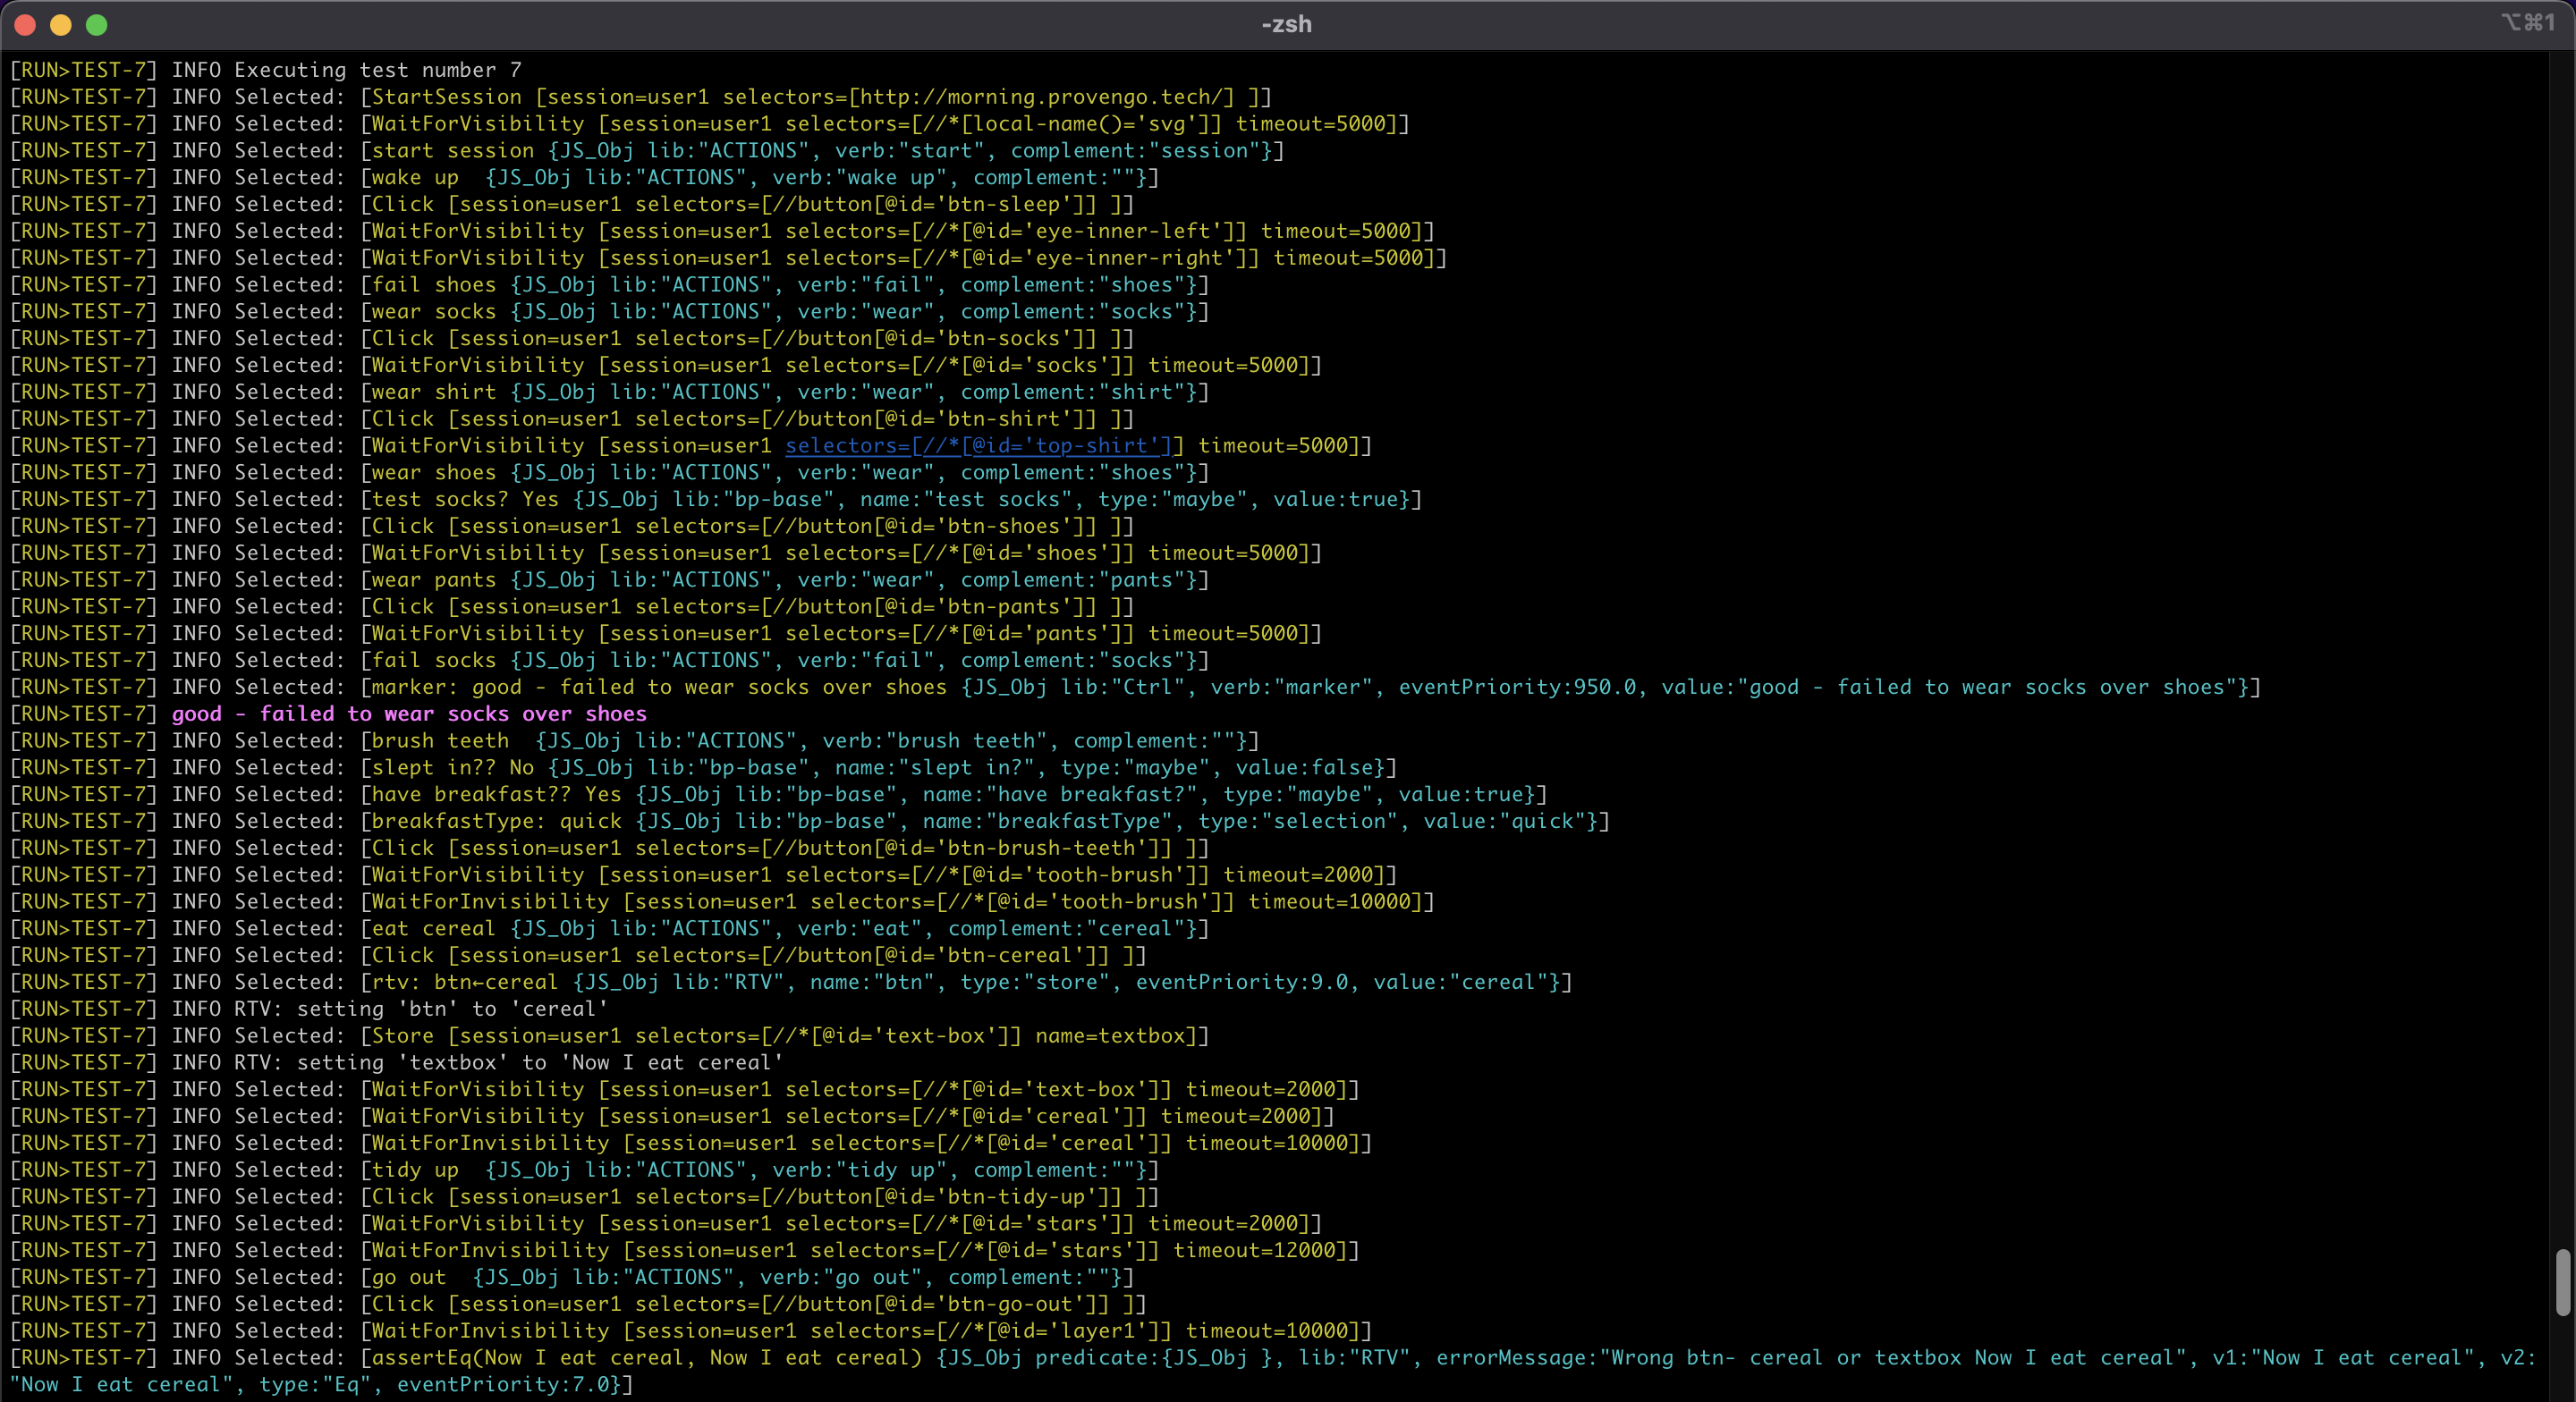Click the WaitForVisibility local-name svg line
Image resolution: width=2576 pixels, height=1402 pixels.
point(710,124)
